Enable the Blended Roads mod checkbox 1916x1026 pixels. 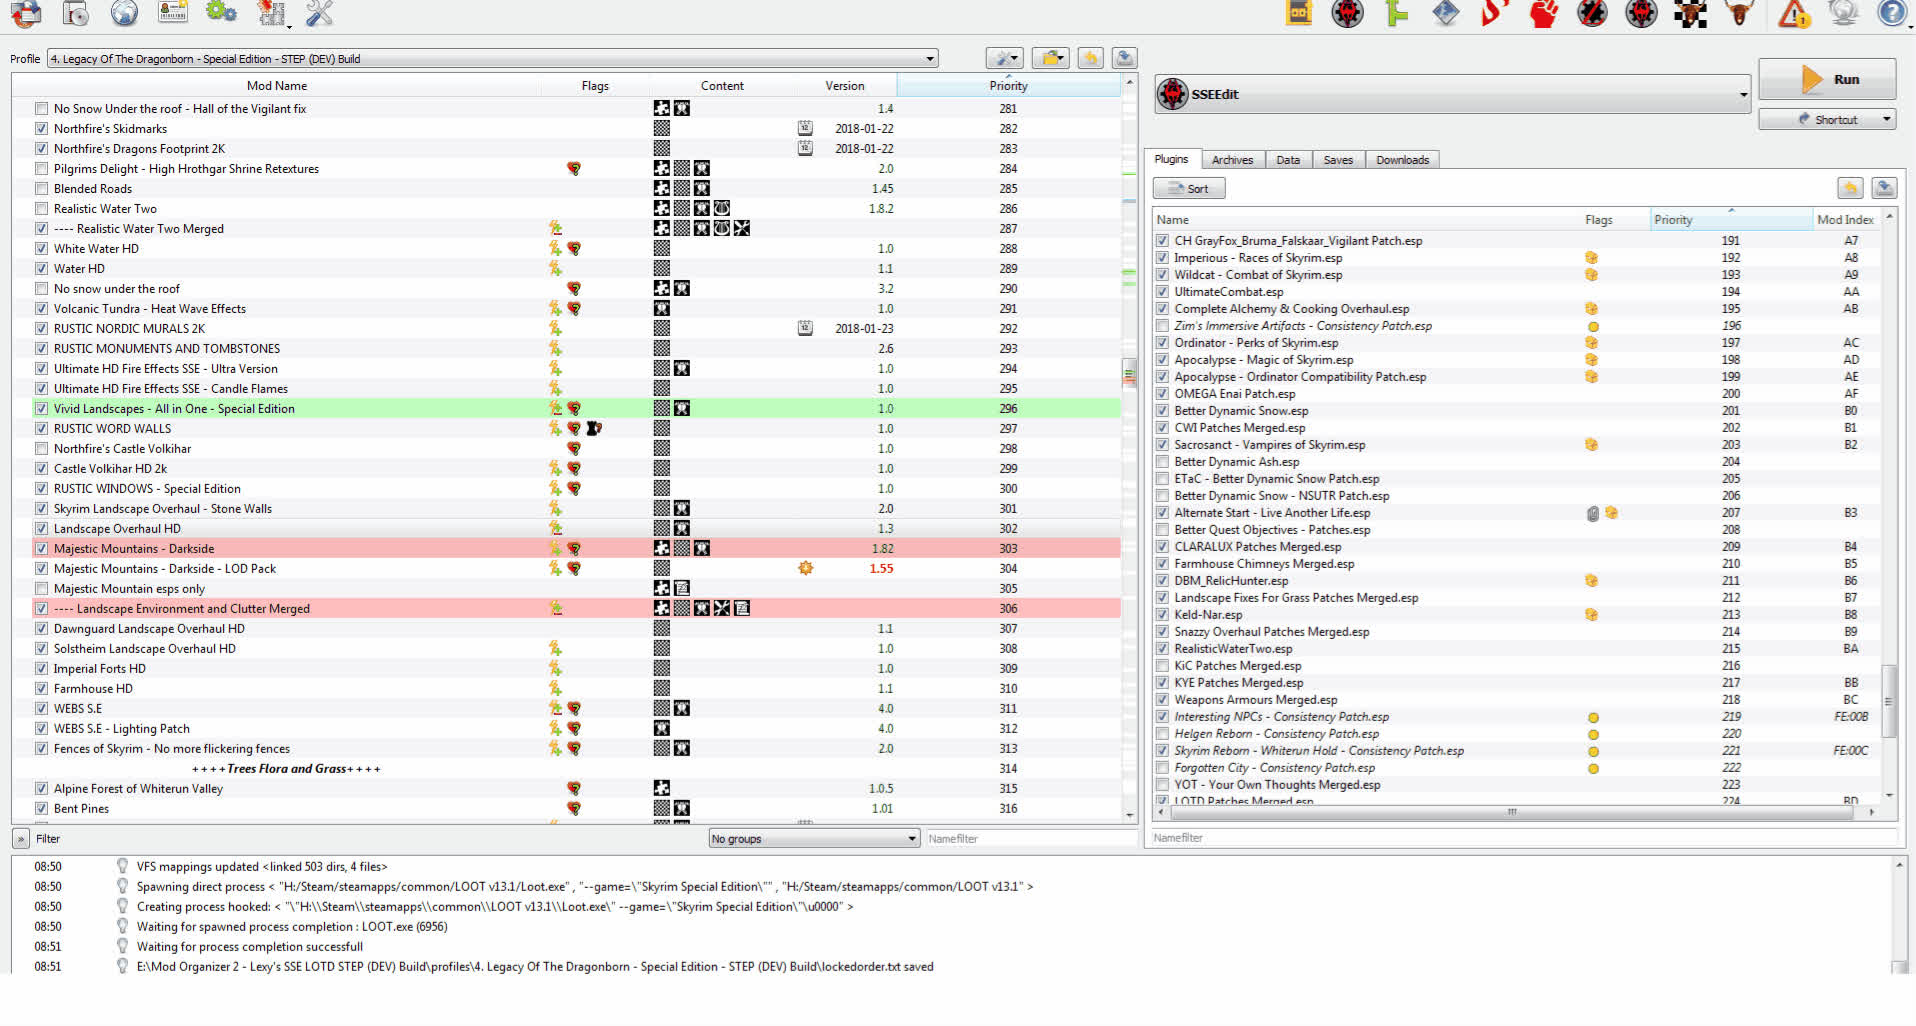(x=41, y=188)
